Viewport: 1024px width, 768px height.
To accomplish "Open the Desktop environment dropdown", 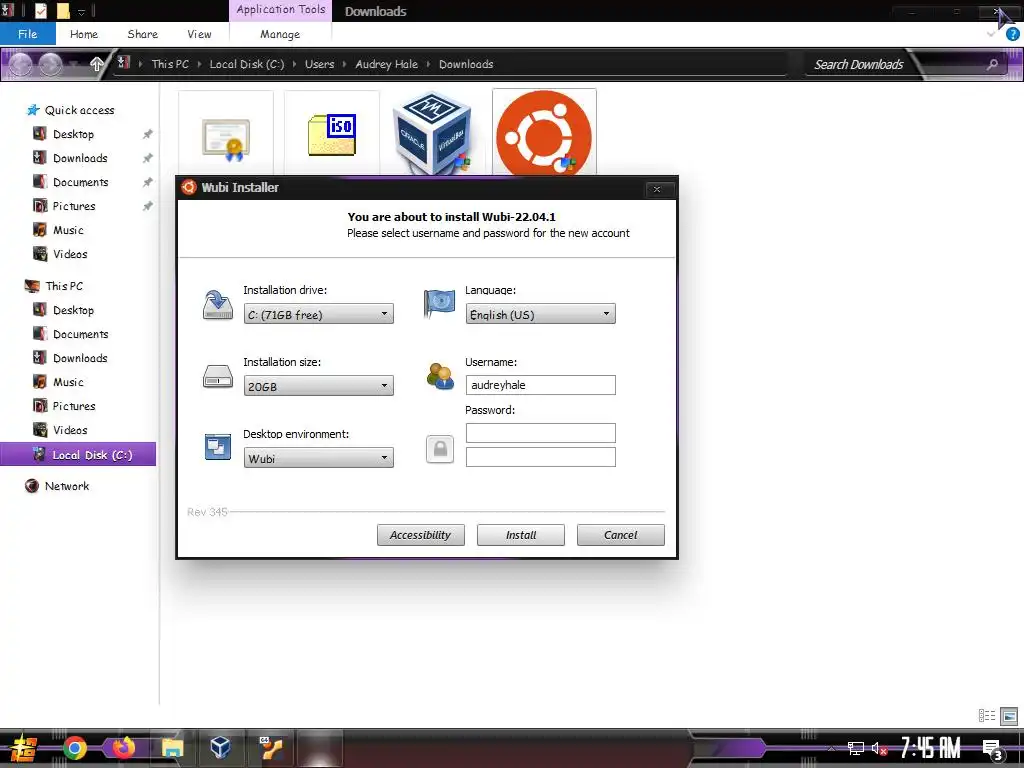I will point(318,458).
